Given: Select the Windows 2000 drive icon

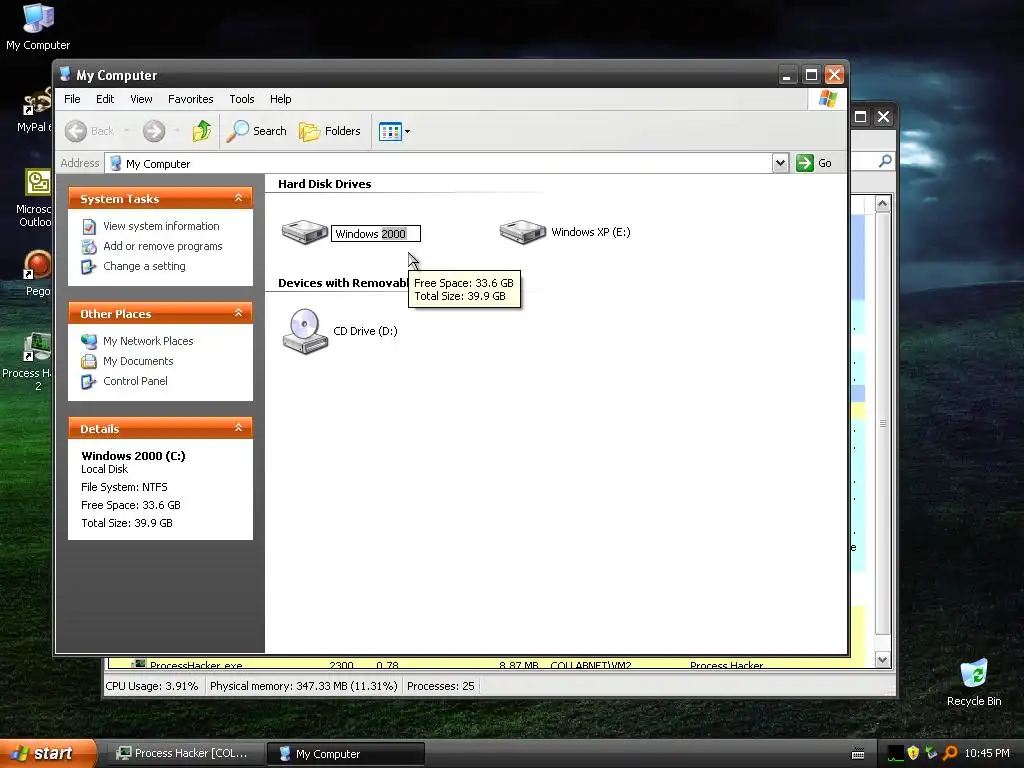Looking at the screenshot, I should [x=304, y=232].
